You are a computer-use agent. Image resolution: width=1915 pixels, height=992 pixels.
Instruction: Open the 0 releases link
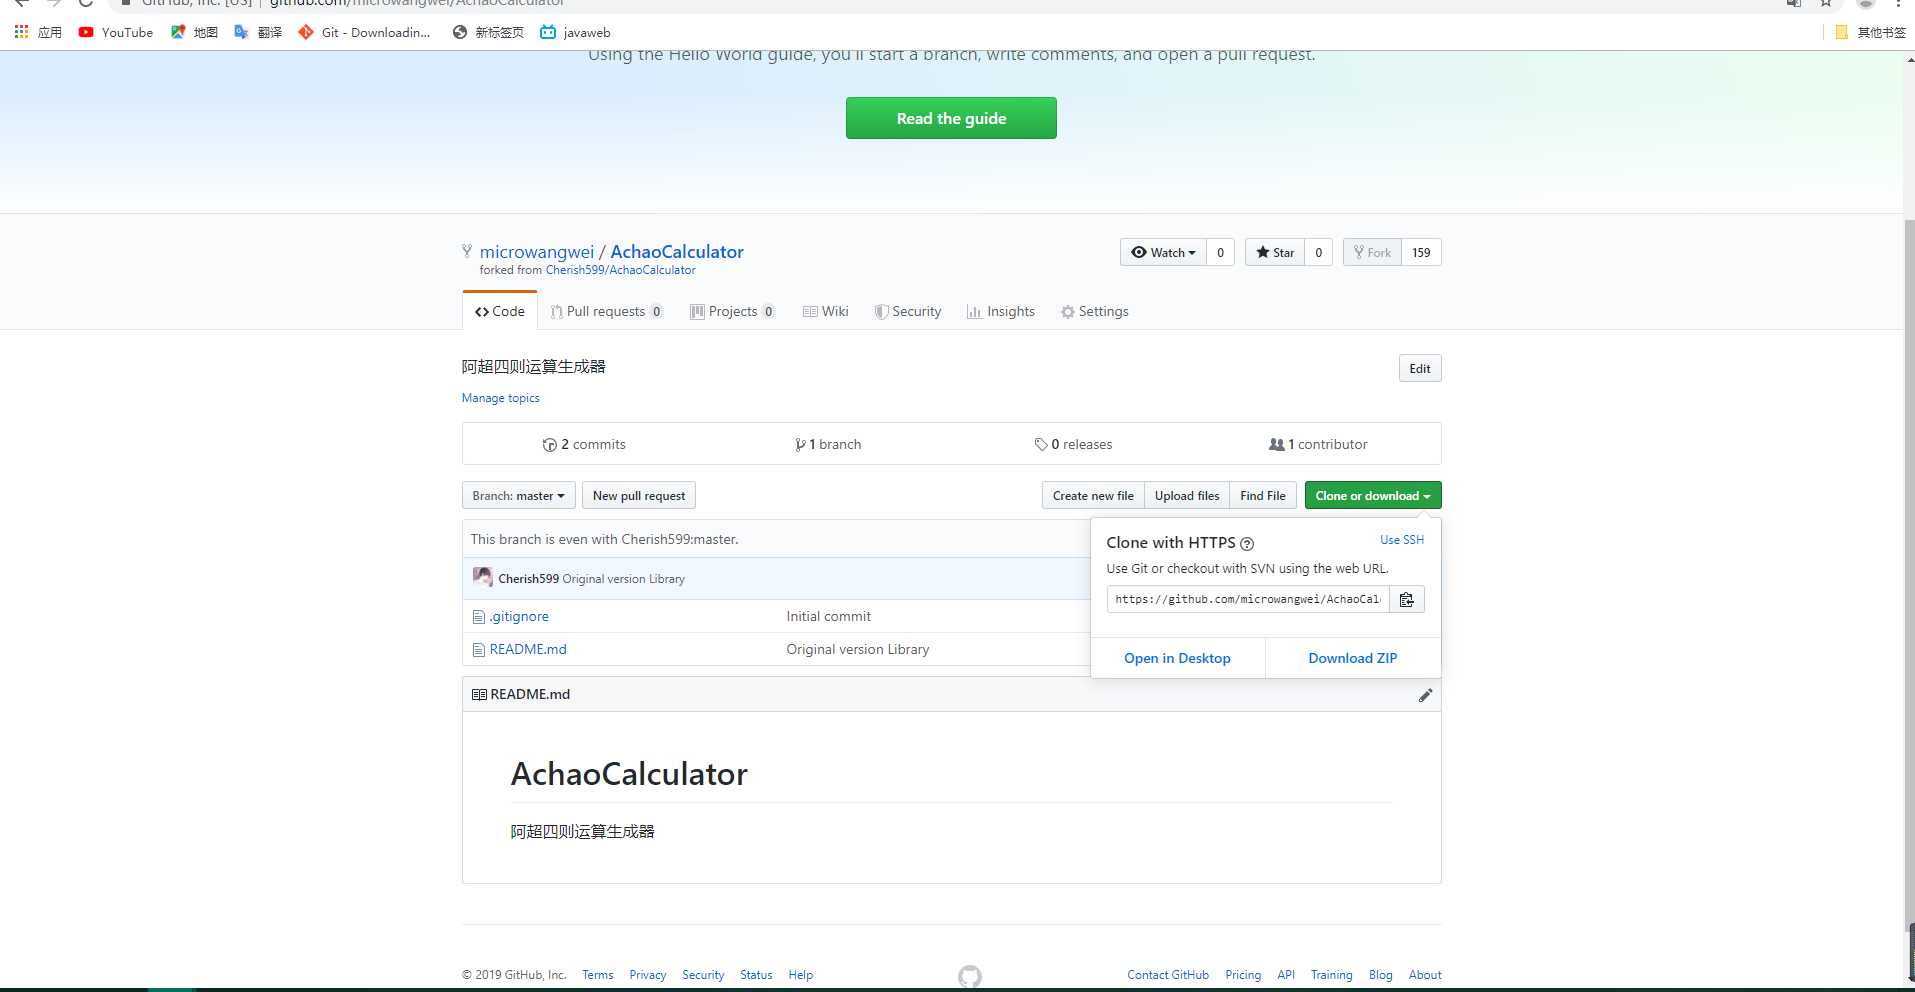coord(1074,444)
